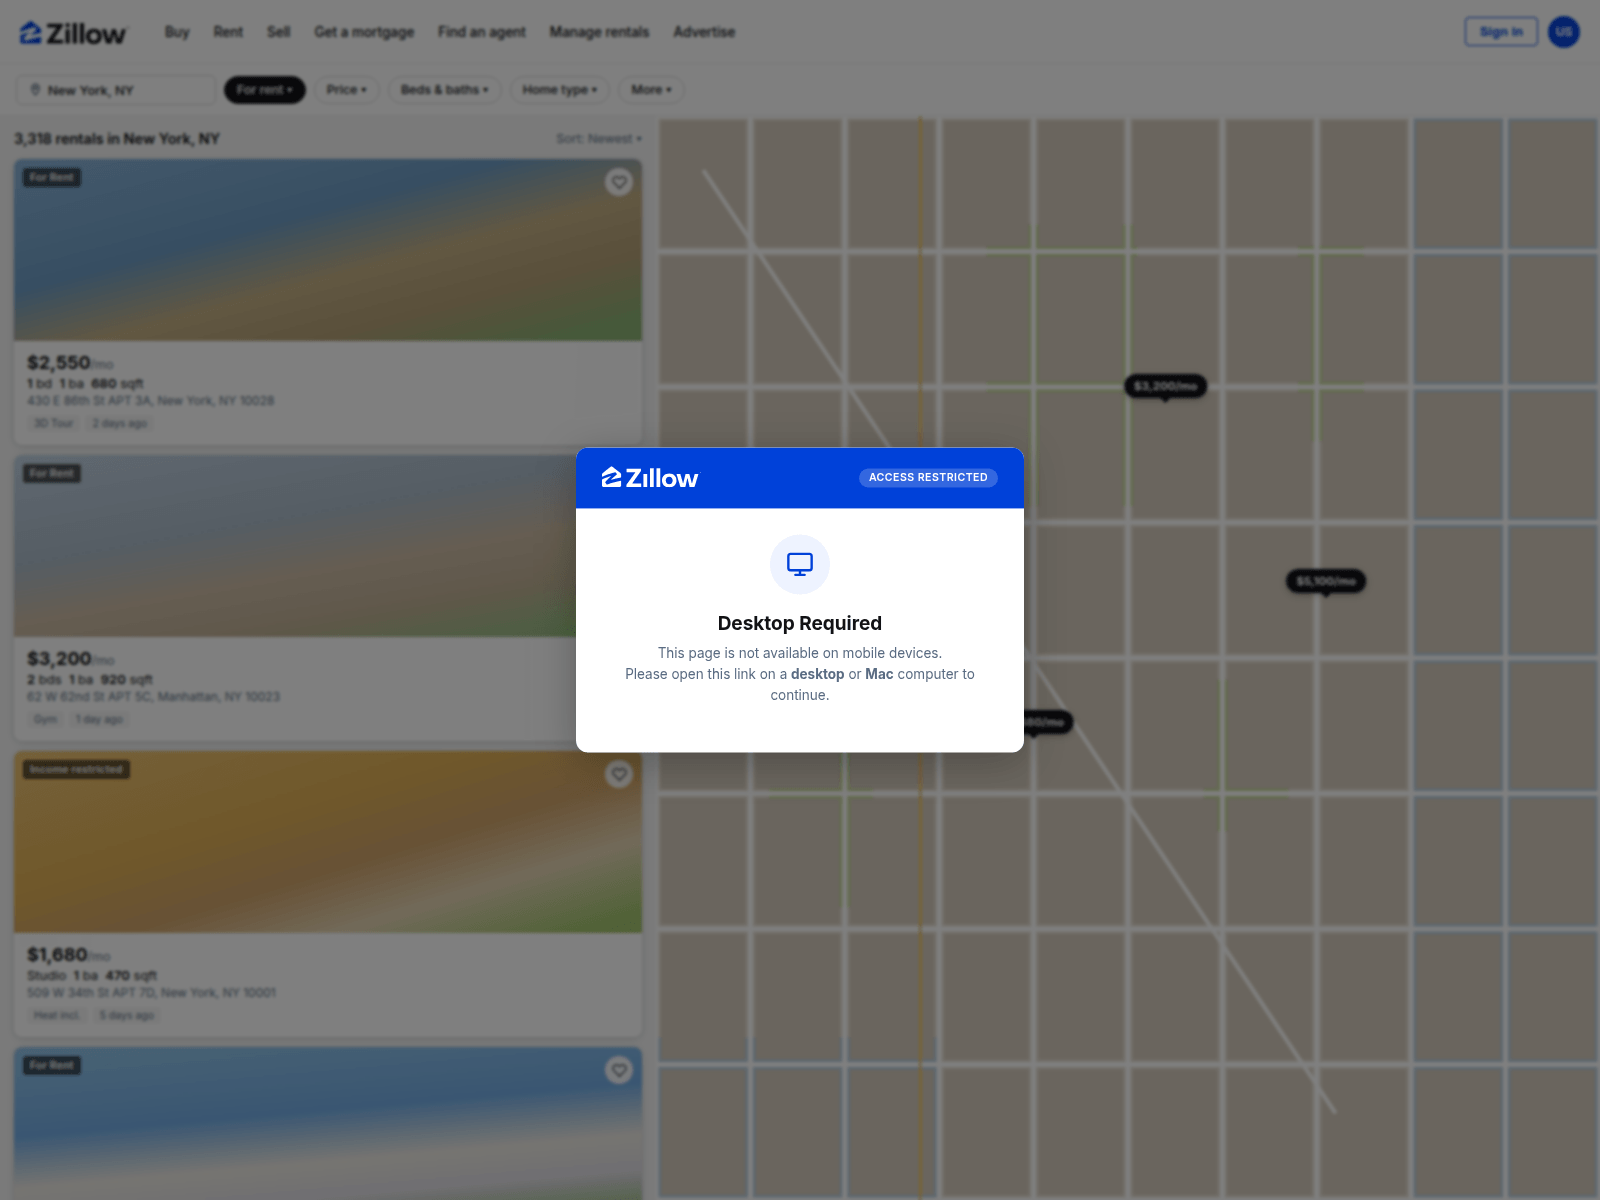Click the ACCESS RESTRICTED badge
The height and width of the screenshot is (1200, 1600).
[928, 478]
